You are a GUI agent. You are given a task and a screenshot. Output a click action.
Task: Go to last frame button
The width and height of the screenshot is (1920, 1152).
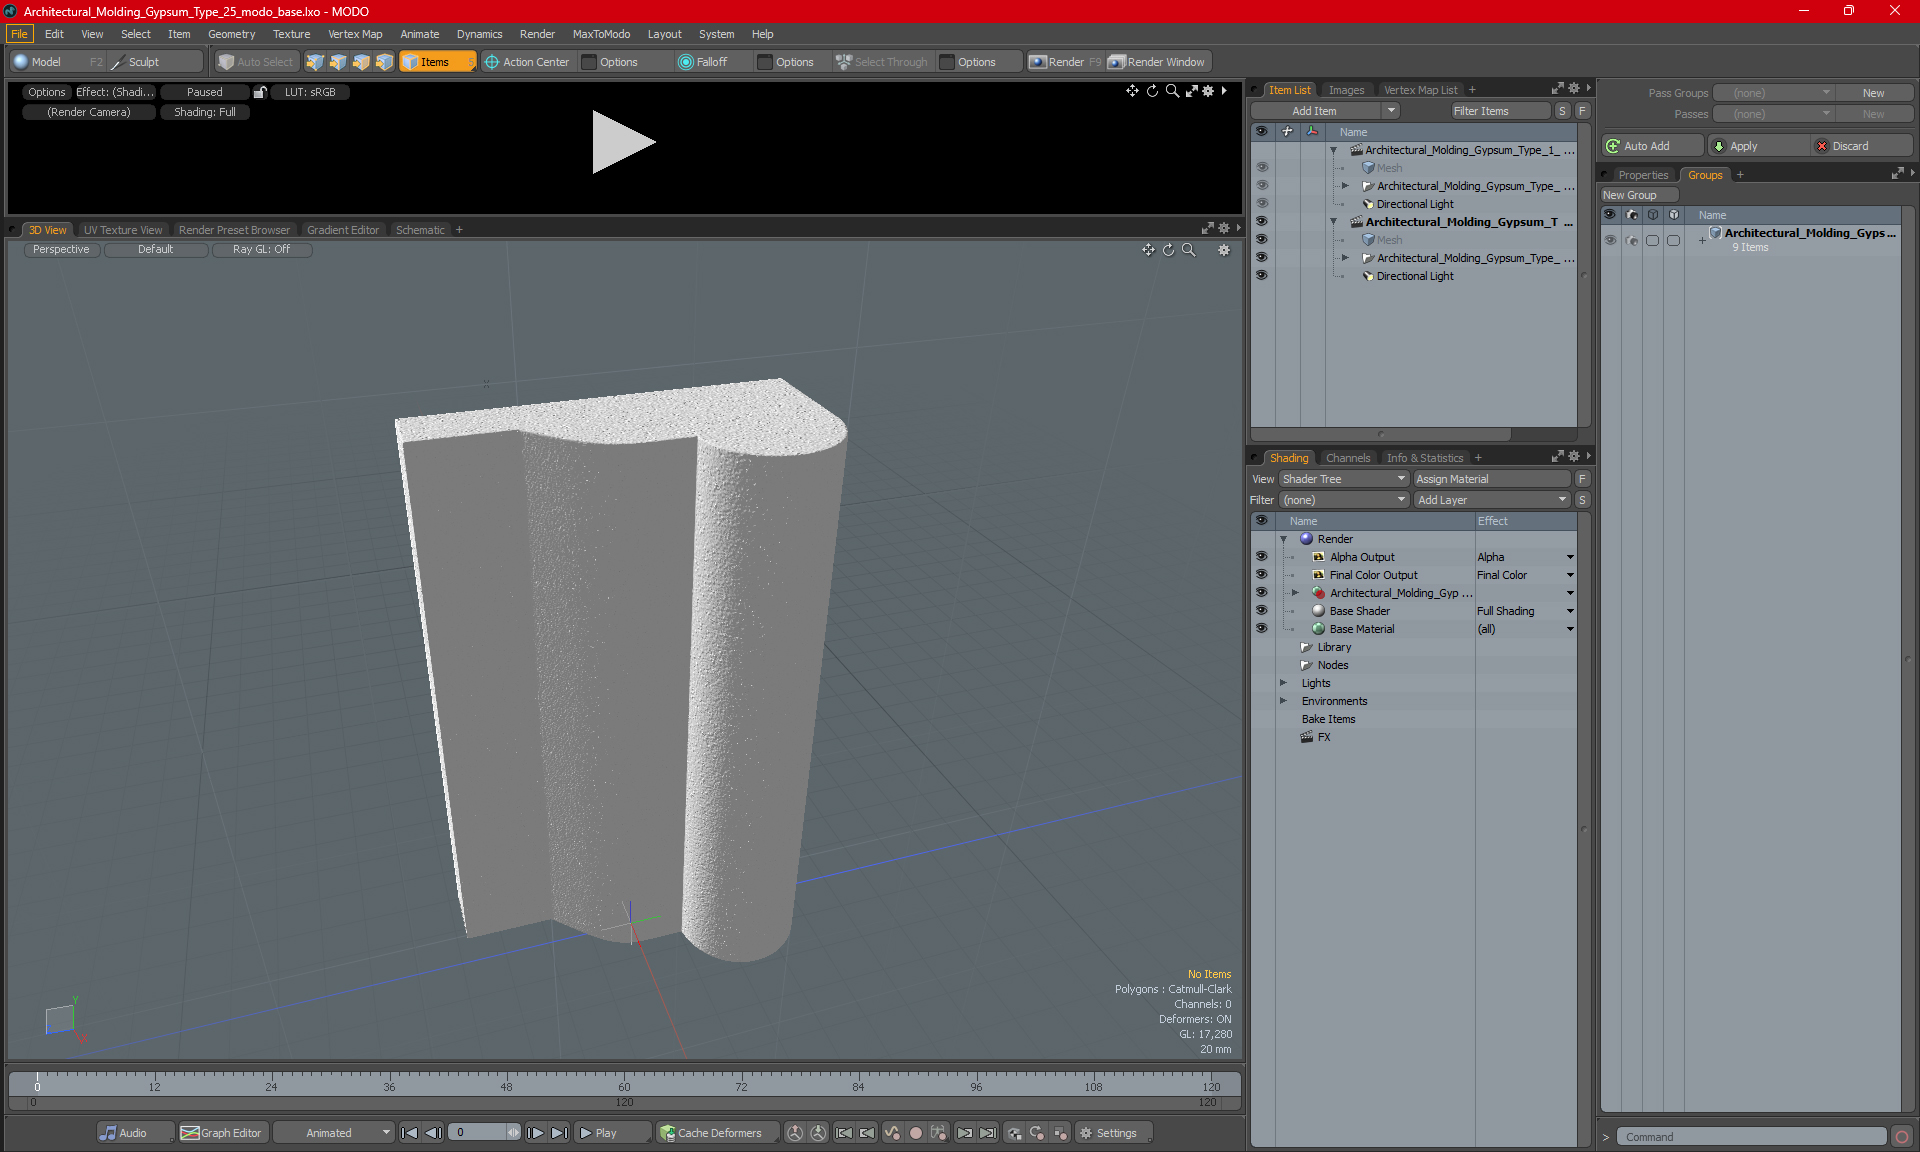pos(560,1133)
